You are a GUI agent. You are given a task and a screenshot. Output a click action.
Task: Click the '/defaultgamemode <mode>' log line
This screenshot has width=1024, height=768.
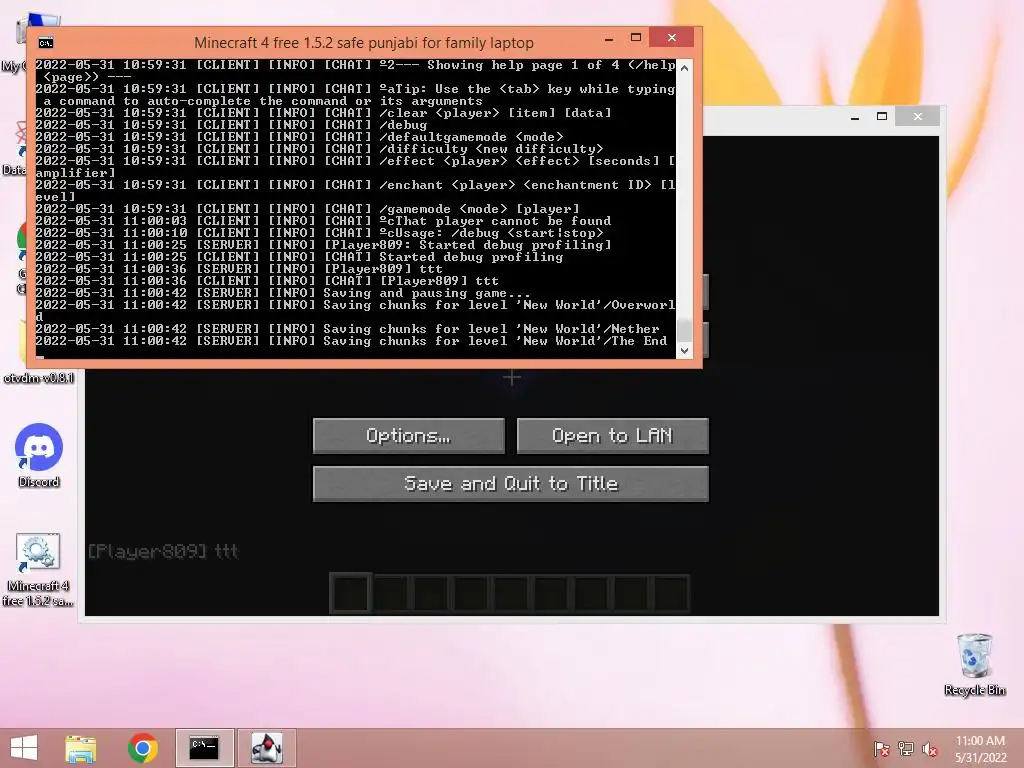tap(299, 136)
